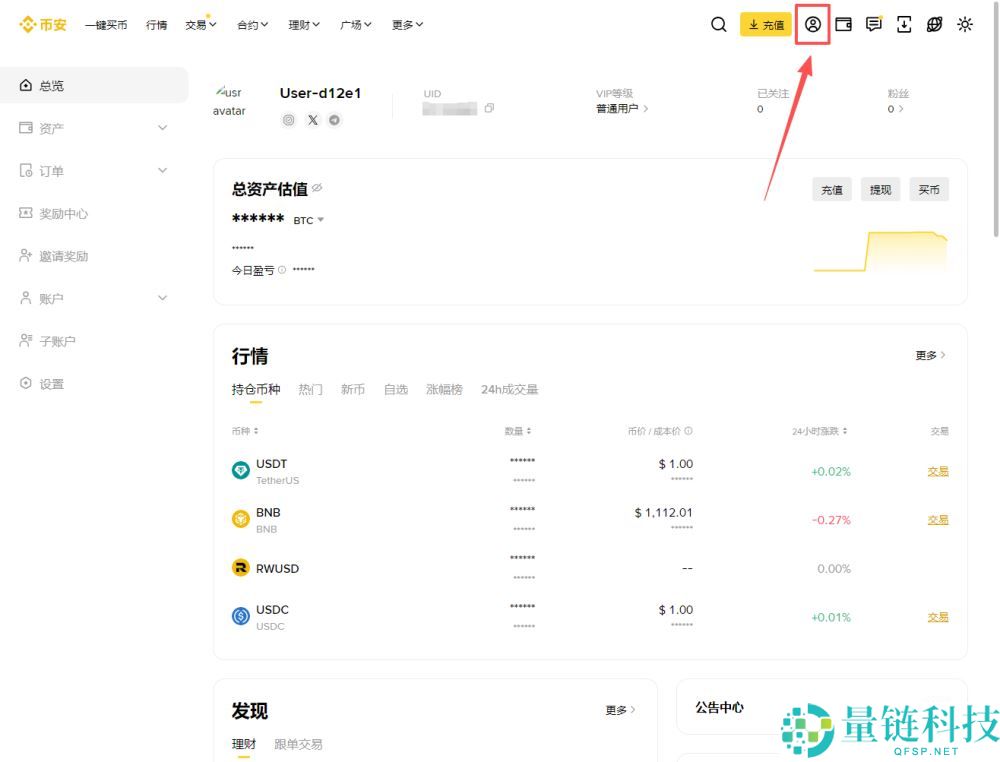
Task: Click the 提现 withdraw button
Action: point(880,190)
